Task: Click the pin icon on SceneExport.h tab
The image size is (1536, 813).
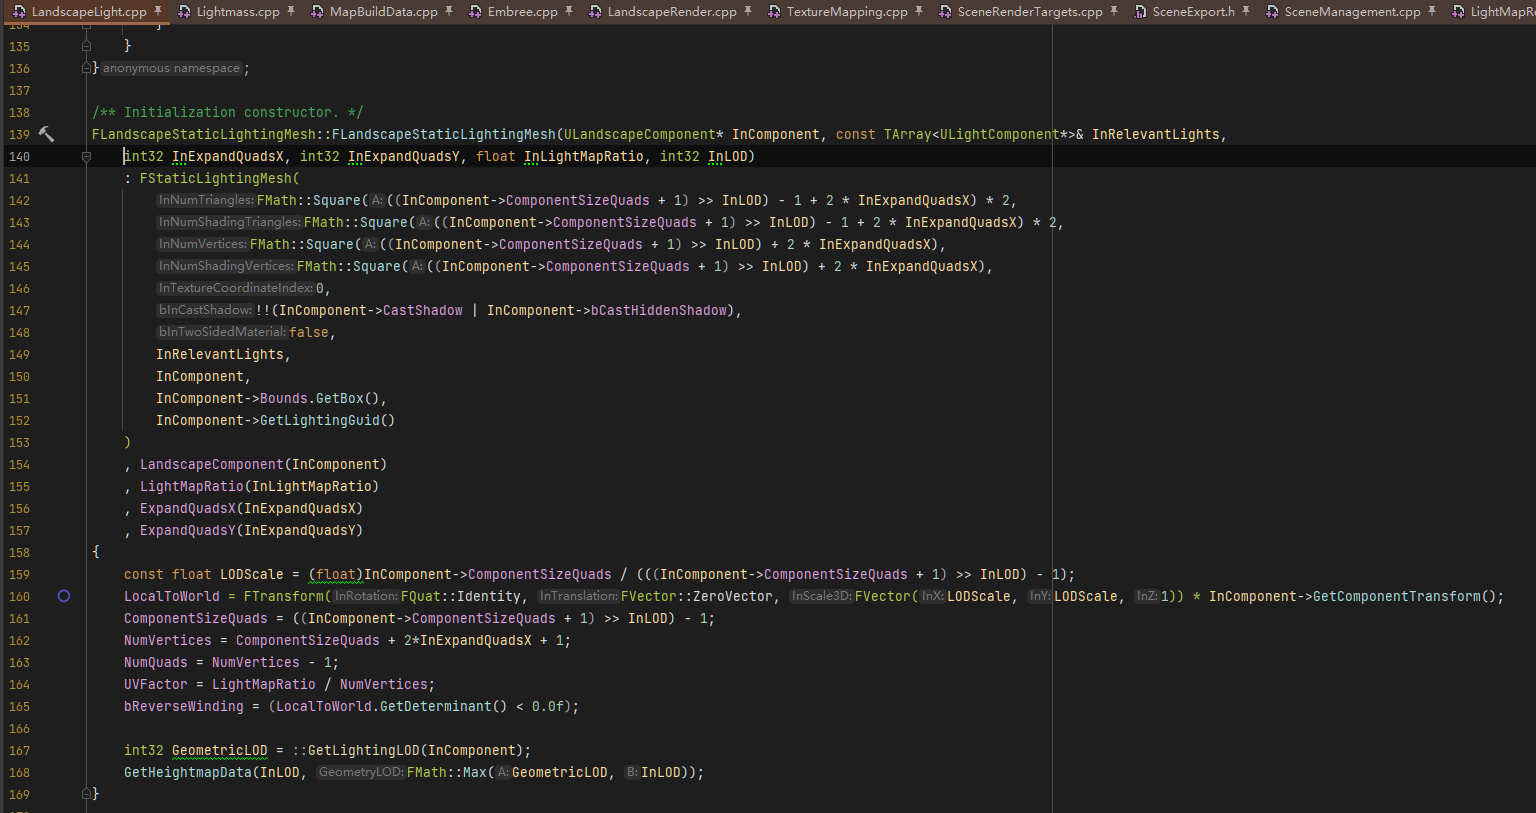Action: [1246, 11]
